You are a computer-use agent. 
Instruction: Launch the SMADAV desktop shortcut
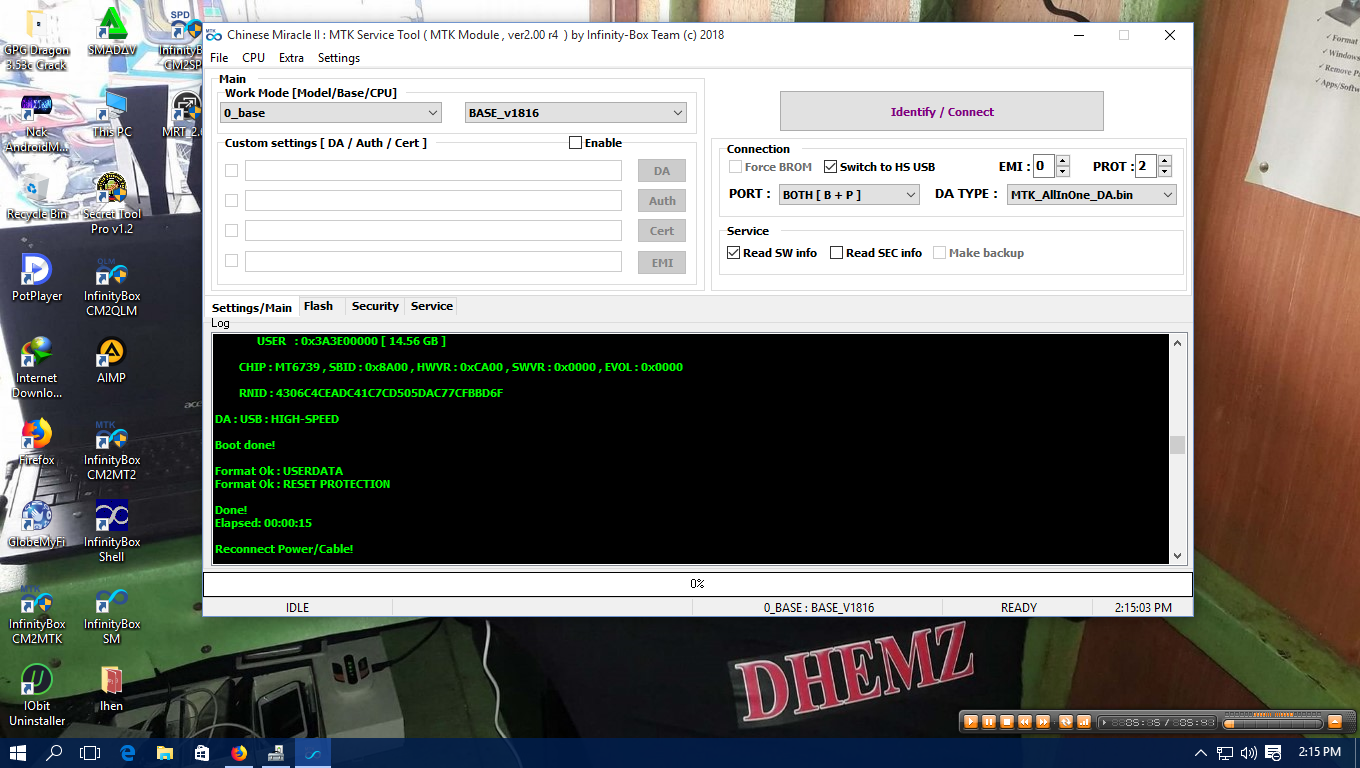click(x=111, y=32)
